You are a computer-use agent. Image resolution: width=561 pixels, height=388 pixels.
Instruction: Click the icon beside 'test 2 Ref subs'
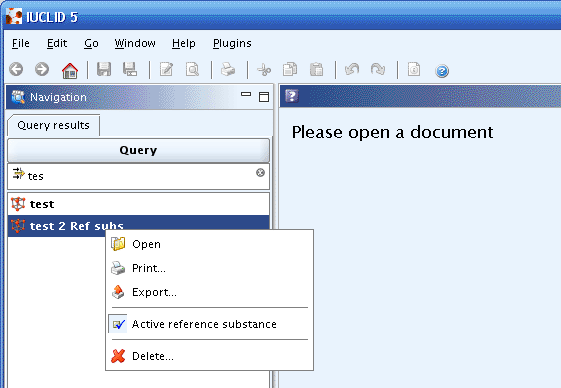tap(18, 226)
